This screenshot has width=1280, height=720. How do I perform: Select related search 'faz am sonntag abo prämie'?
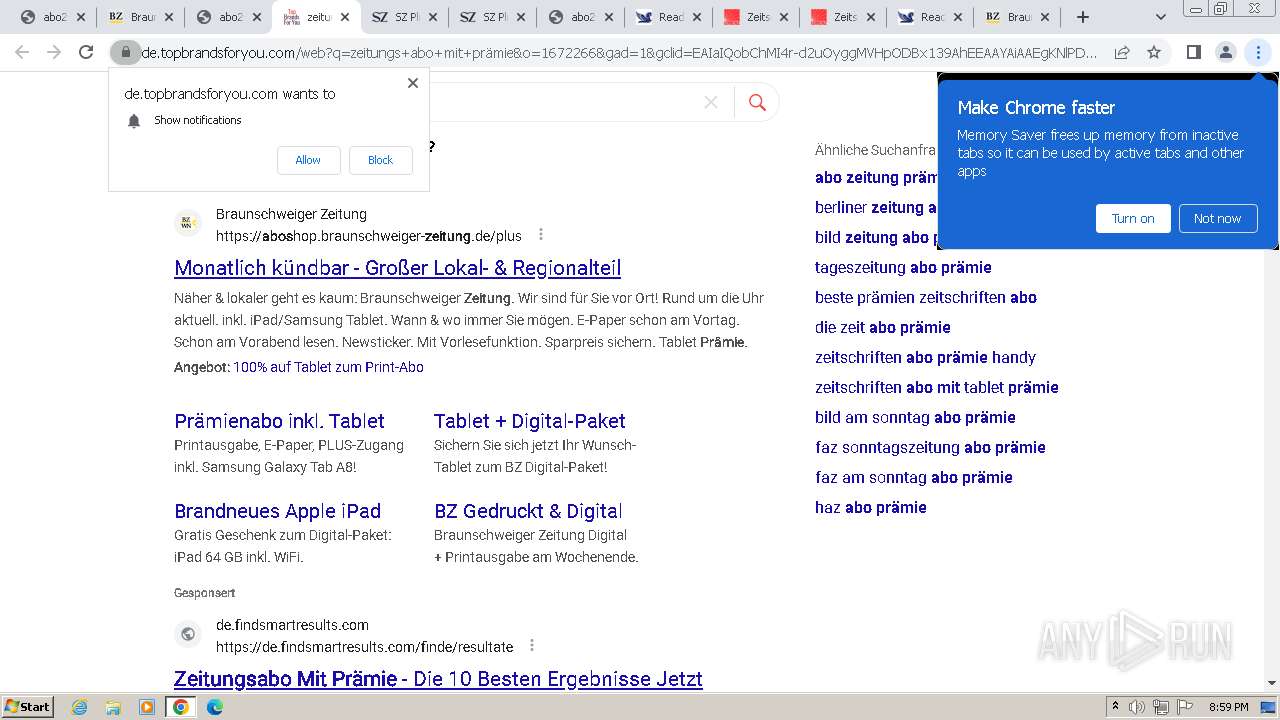pos(914,477)
